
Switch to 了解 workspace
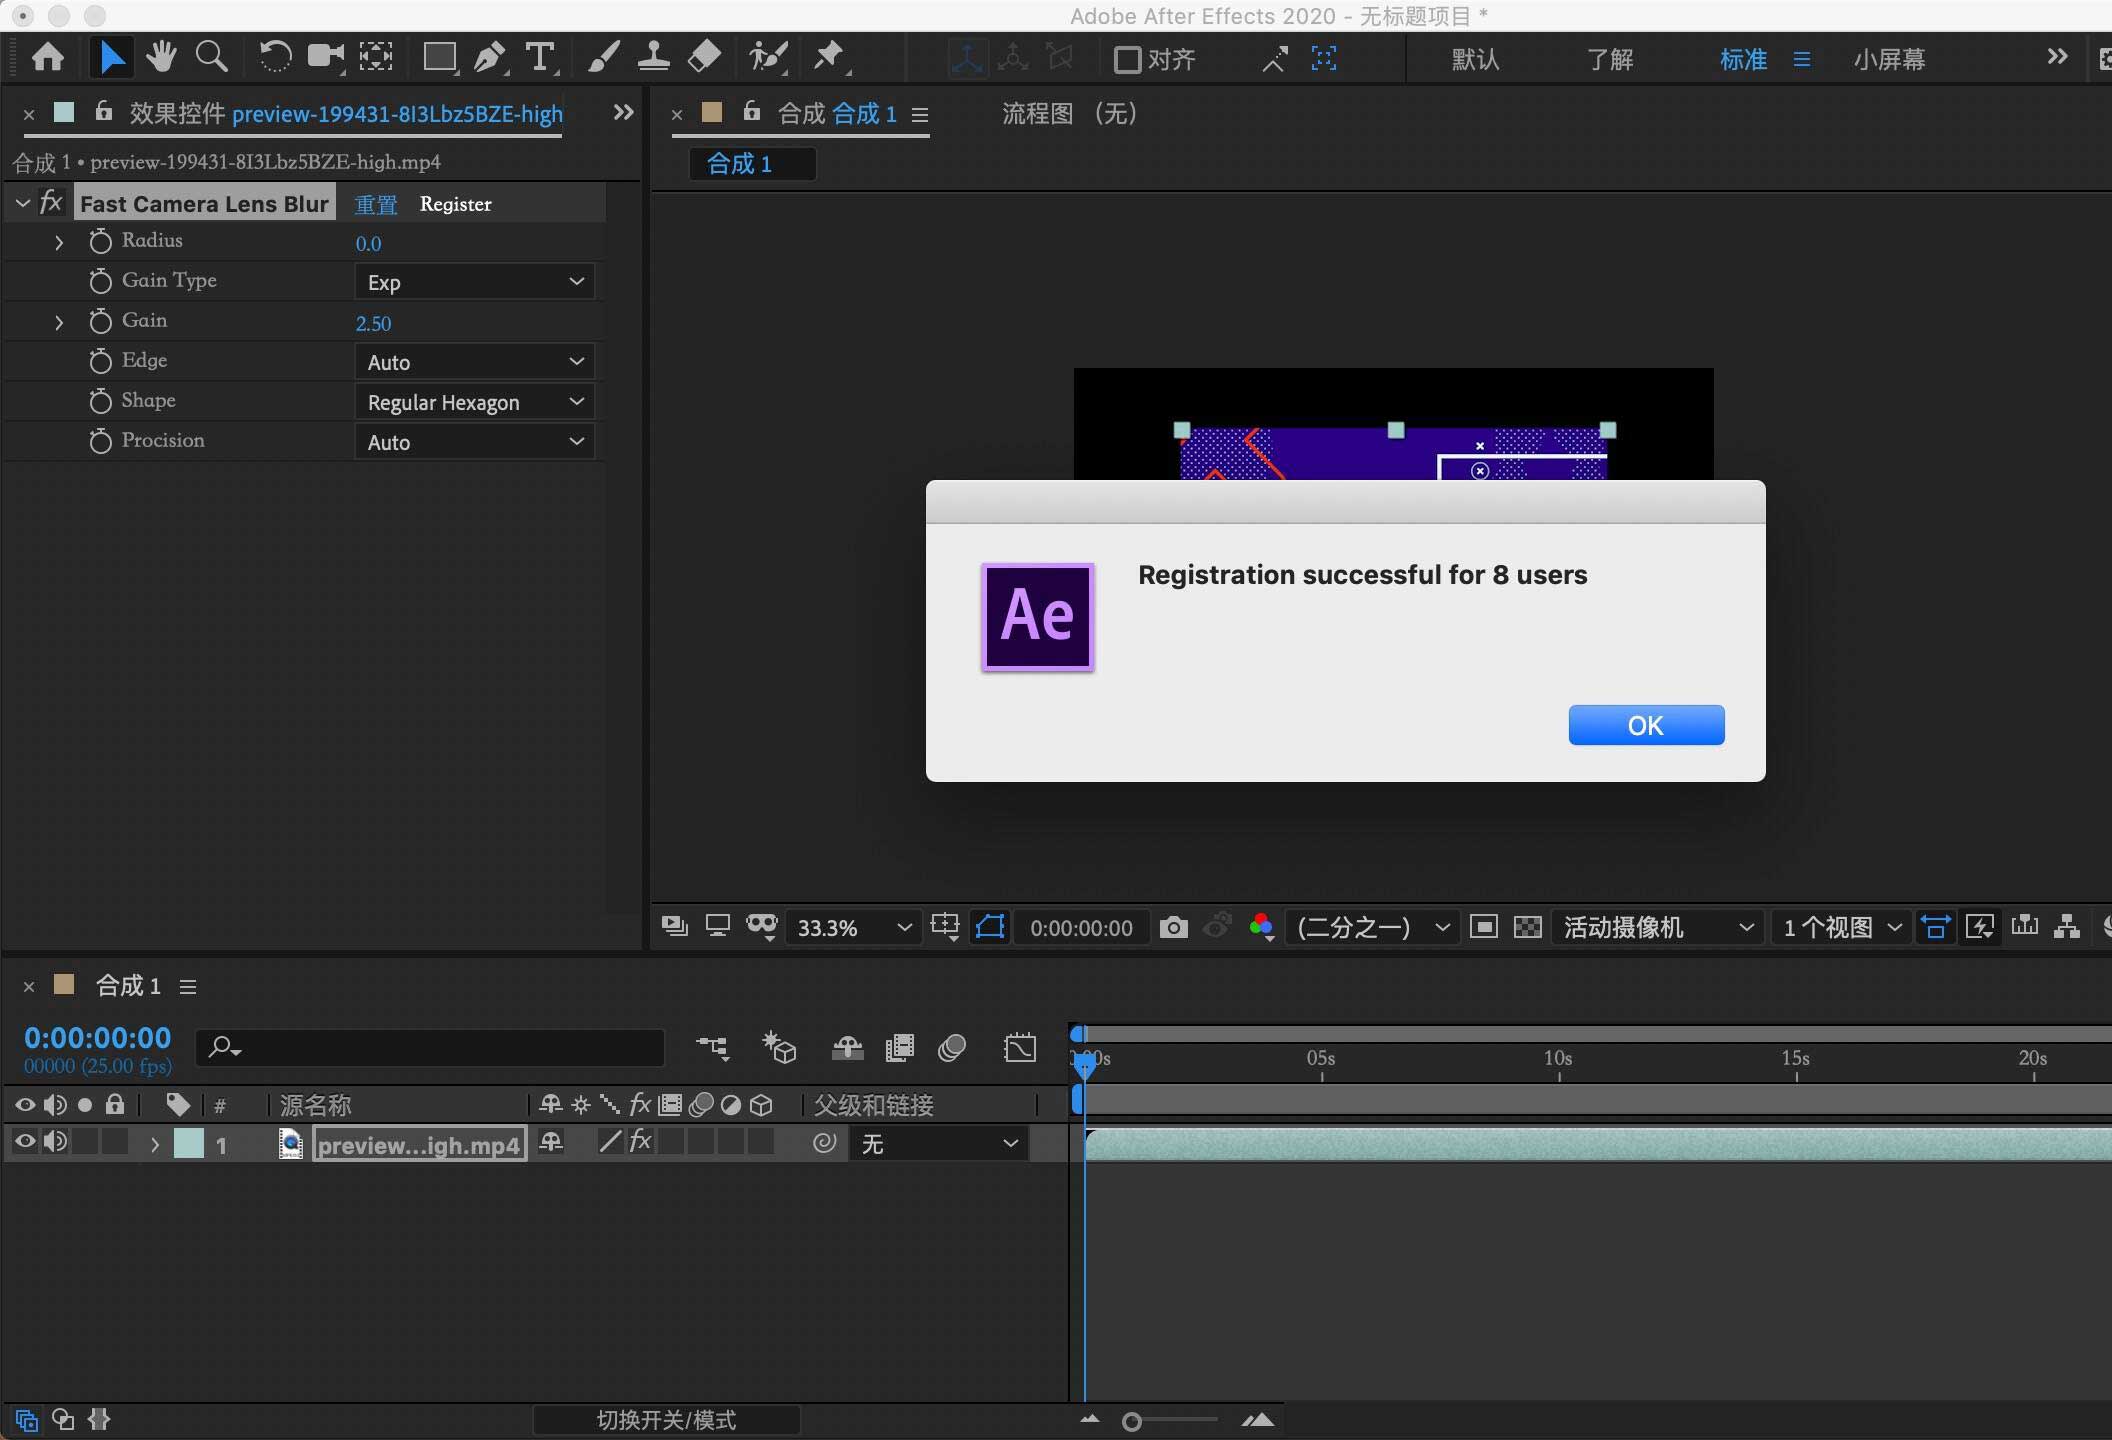pos(1610,60)
